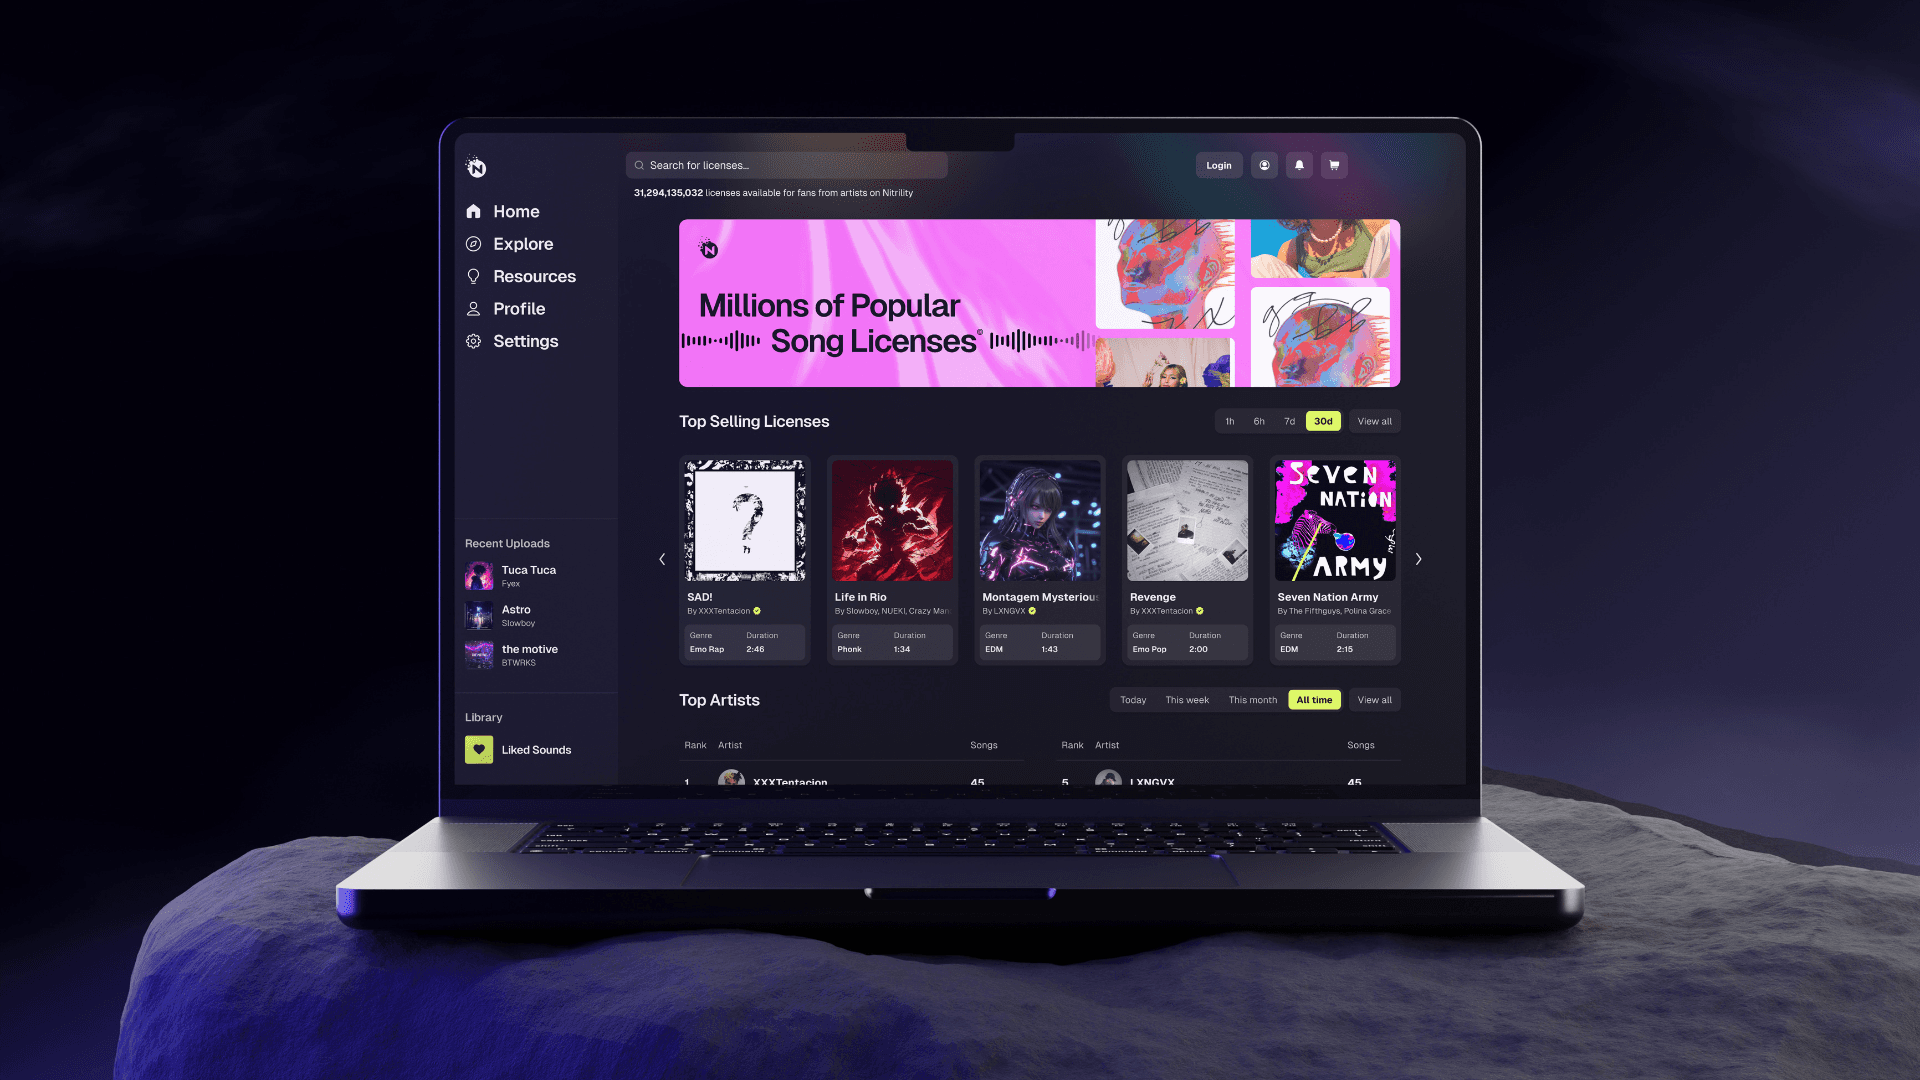The image size is (1920, 1080).
Task: Select the 7d time filter tab
Action: (1290, 421)
